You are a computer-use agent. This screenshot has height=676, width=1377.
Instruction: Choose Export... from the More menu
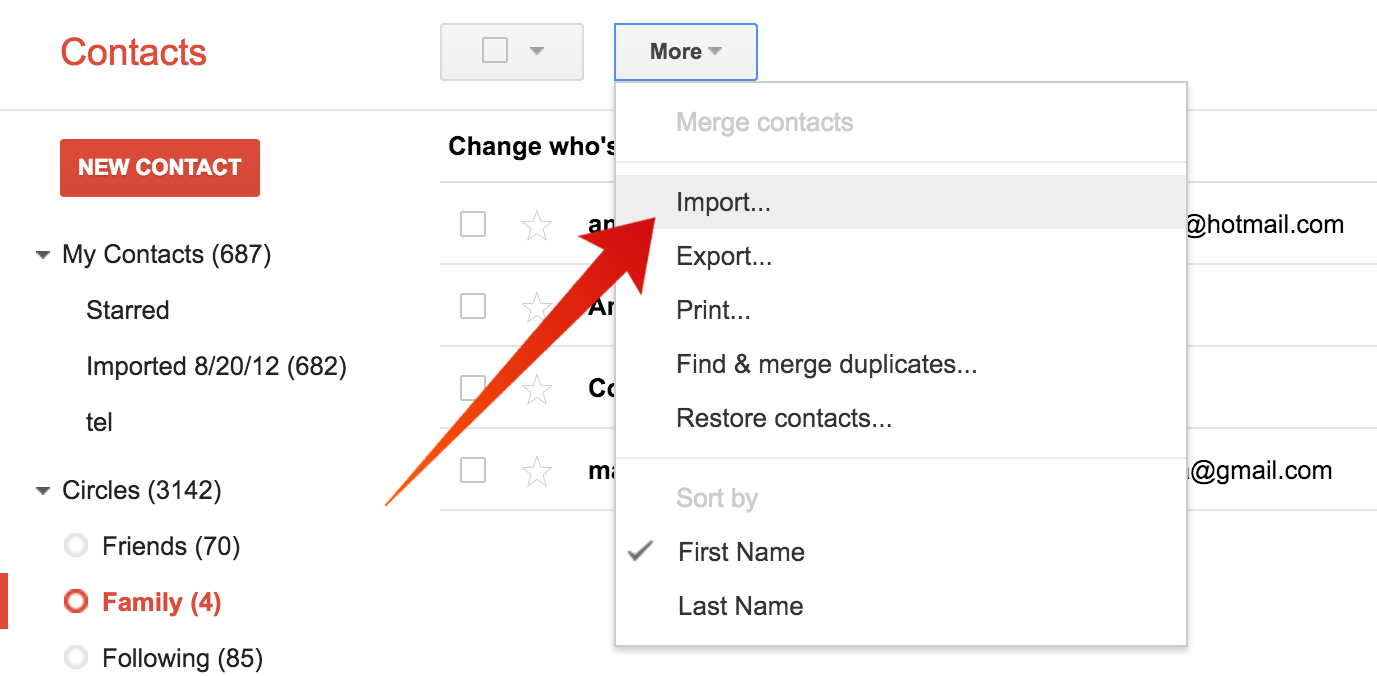[x=724, y=256]
